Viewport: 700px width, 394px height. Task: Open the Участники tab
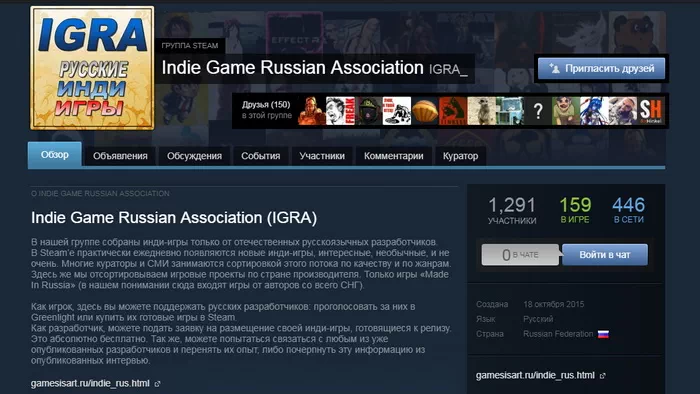[x=322, y=156]
